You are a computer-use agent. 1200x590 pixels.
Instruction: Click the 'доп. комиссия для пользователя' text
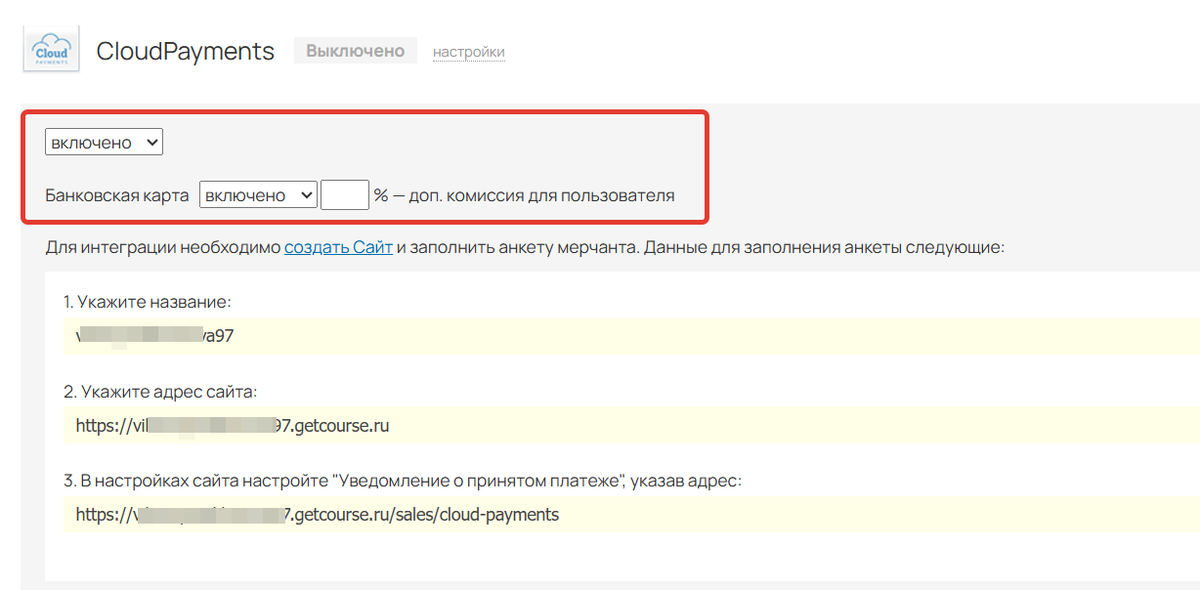(541, 195)
